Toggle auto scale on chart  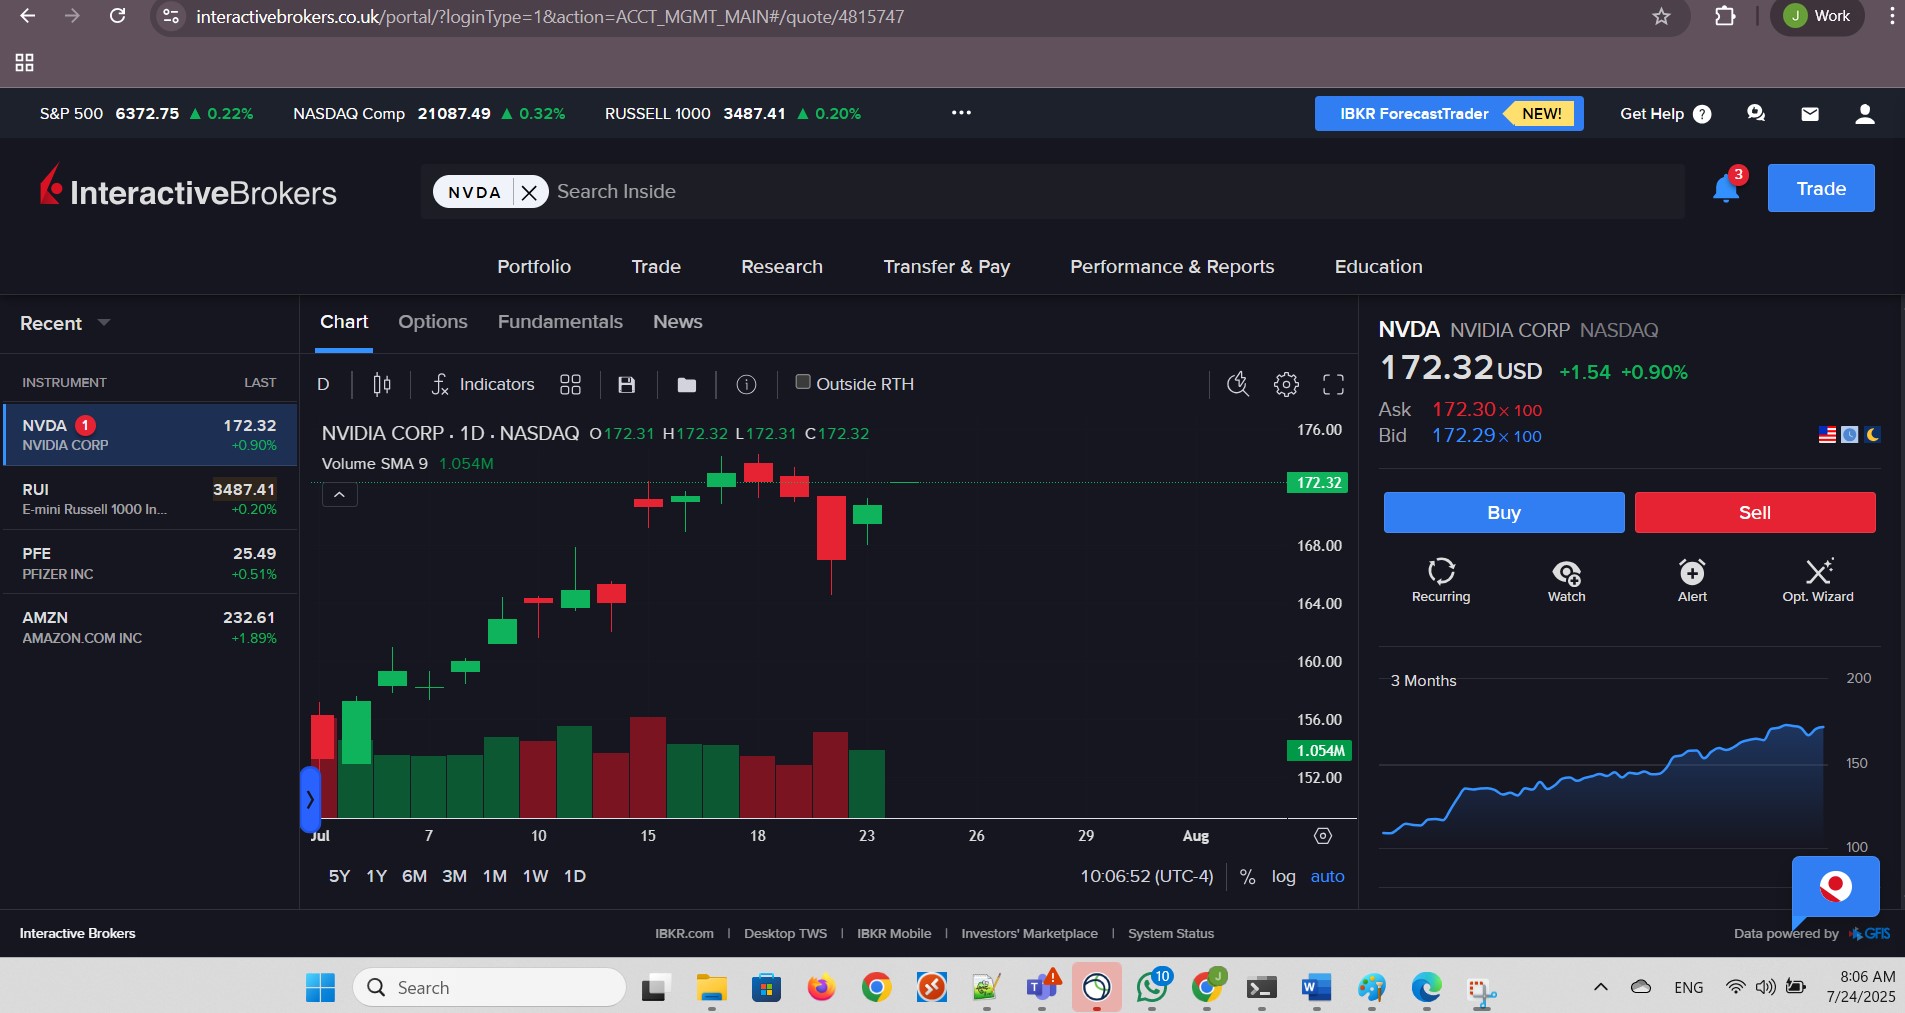(x=1327, y=877)
